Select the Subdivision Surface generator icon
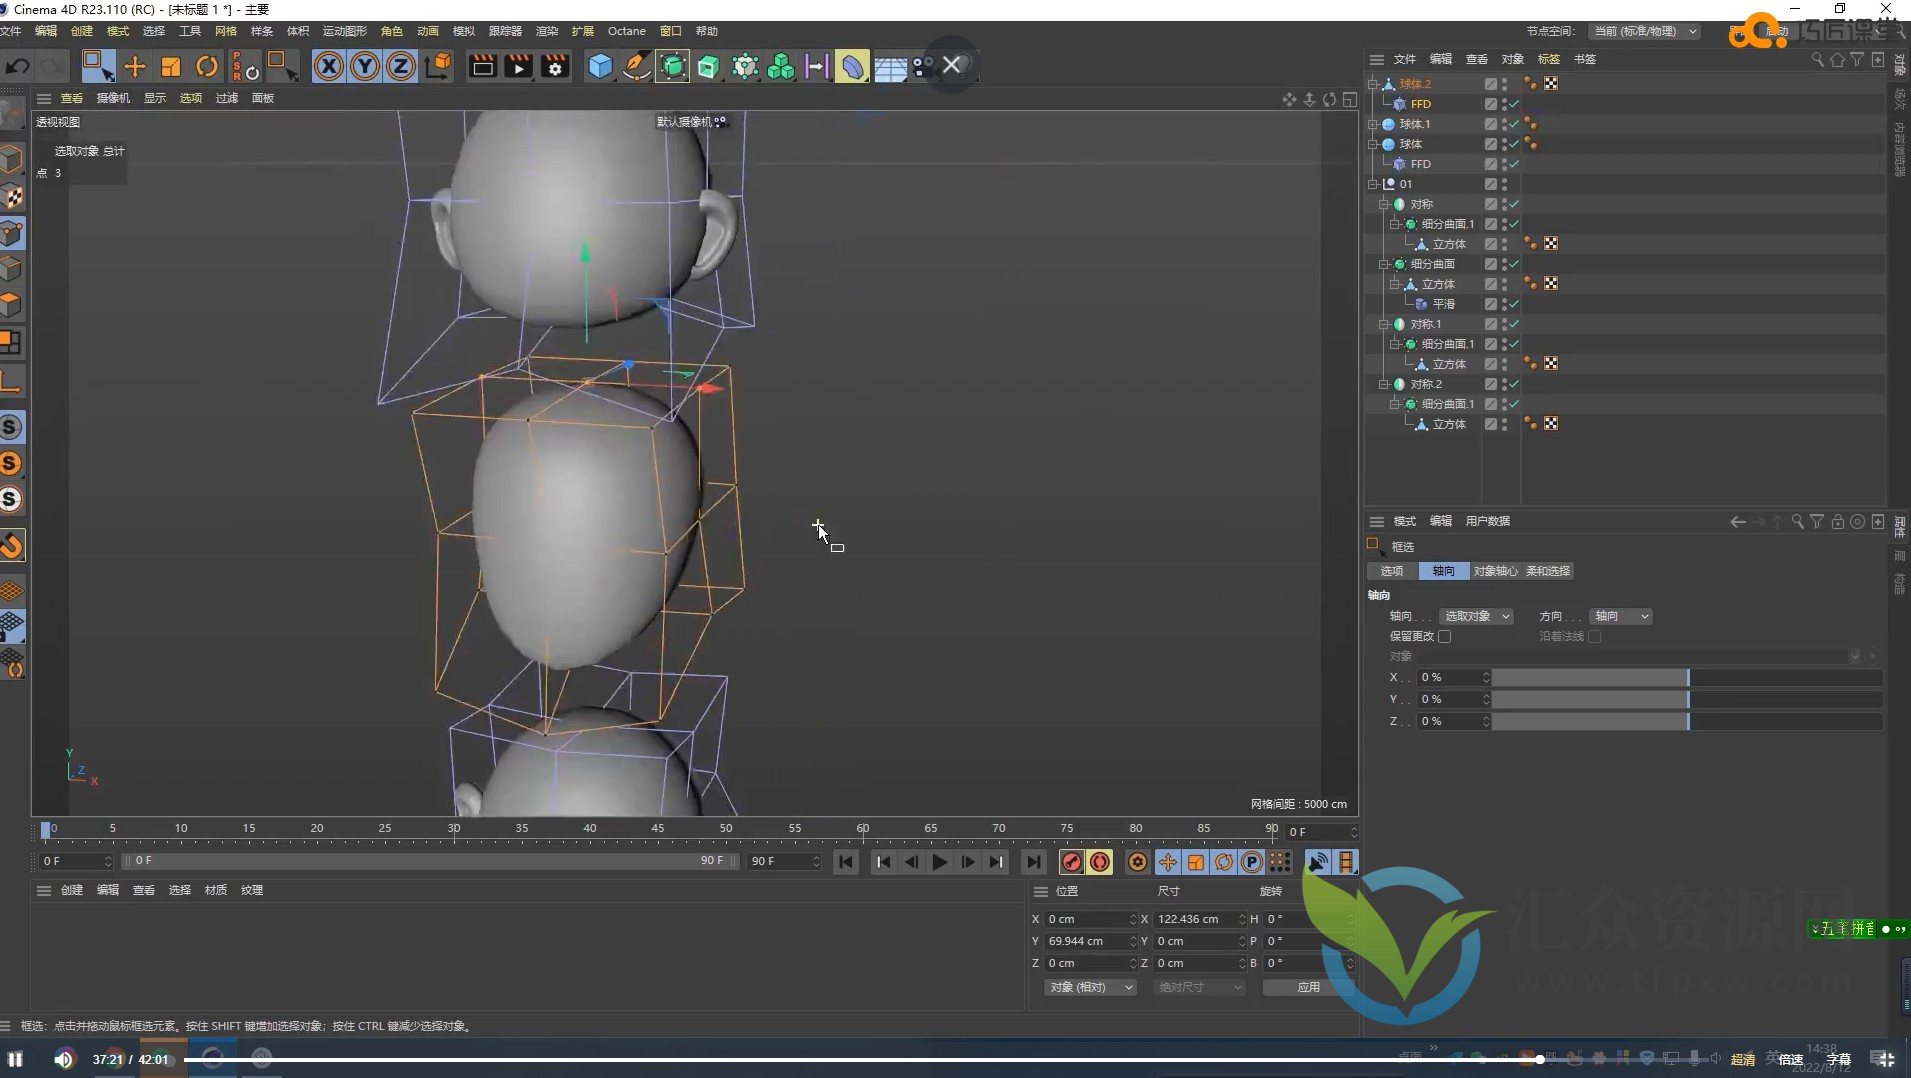 coord(673,65)
